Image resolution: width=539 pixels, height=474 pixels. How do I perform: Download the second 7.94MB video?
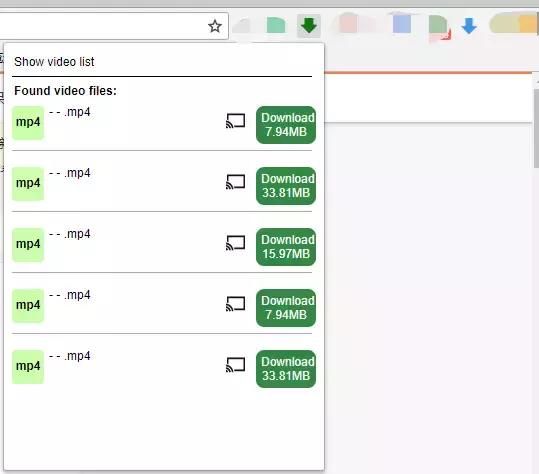(x=286, y=308)
